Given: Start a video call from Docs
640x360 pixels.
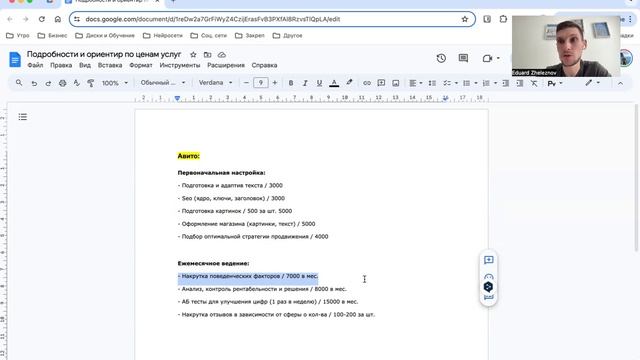Looking at the screenshot, I should pyautogui.click(x=490, y=58).
